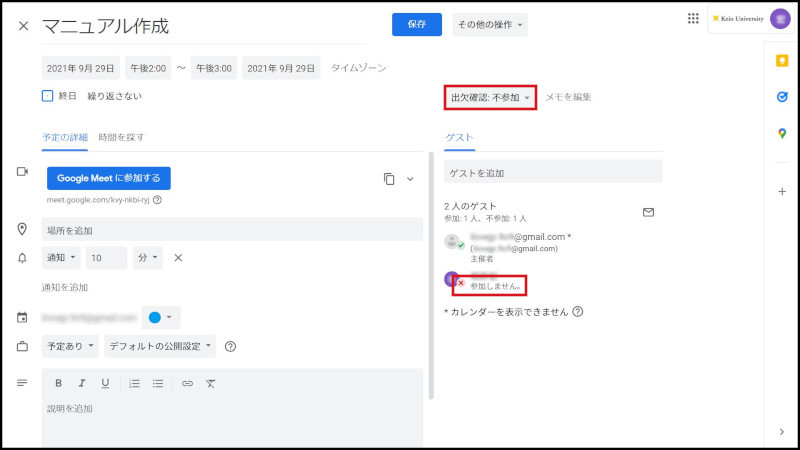
Task: Click the email guests envelope icon
Action: 648,212
